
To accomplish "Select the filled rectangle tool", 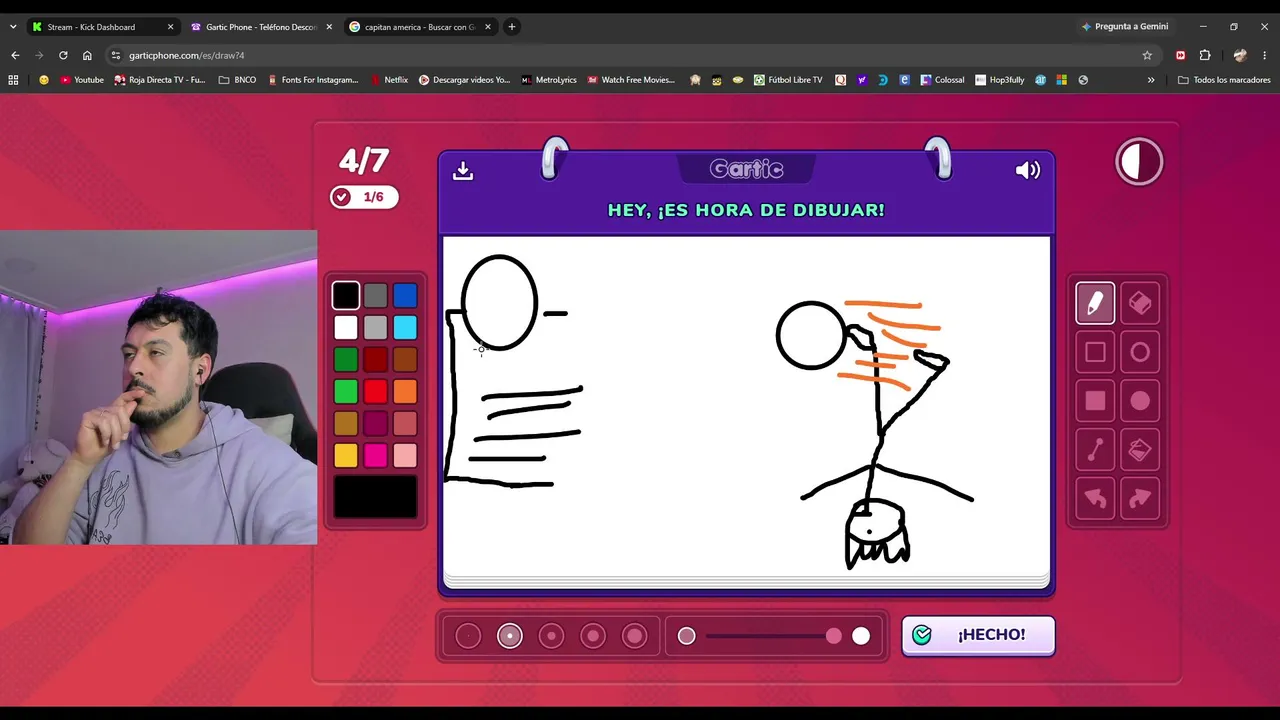I will [1095, 401].
